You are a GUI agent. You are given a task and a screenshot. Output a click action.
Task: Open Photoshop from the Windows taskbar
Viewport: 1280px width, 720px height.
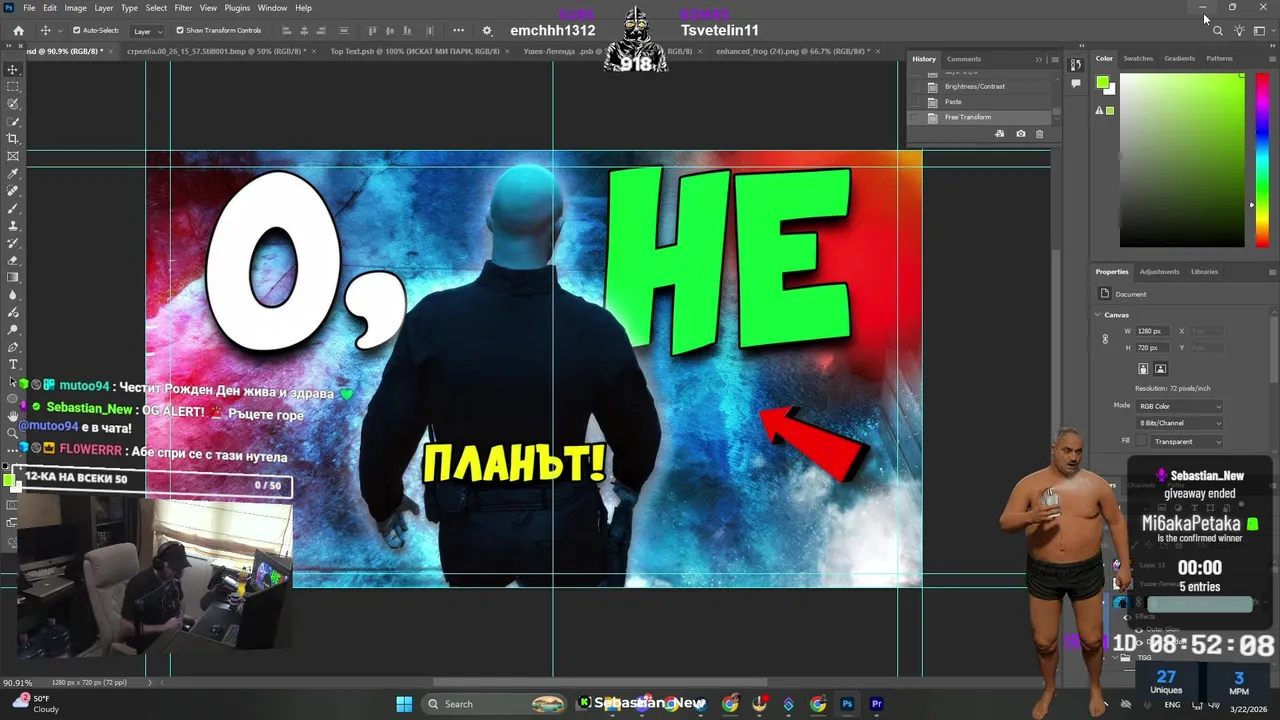847,704
